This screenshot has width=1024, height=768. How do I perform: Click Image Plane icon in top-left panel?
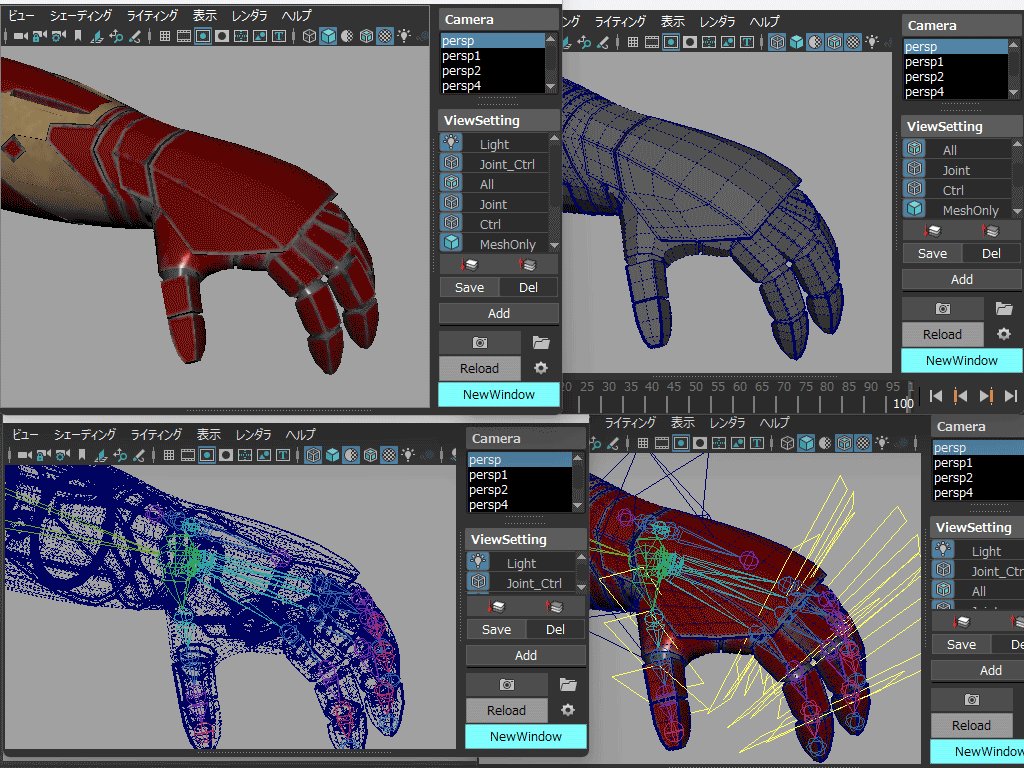[x=97, y=36]
